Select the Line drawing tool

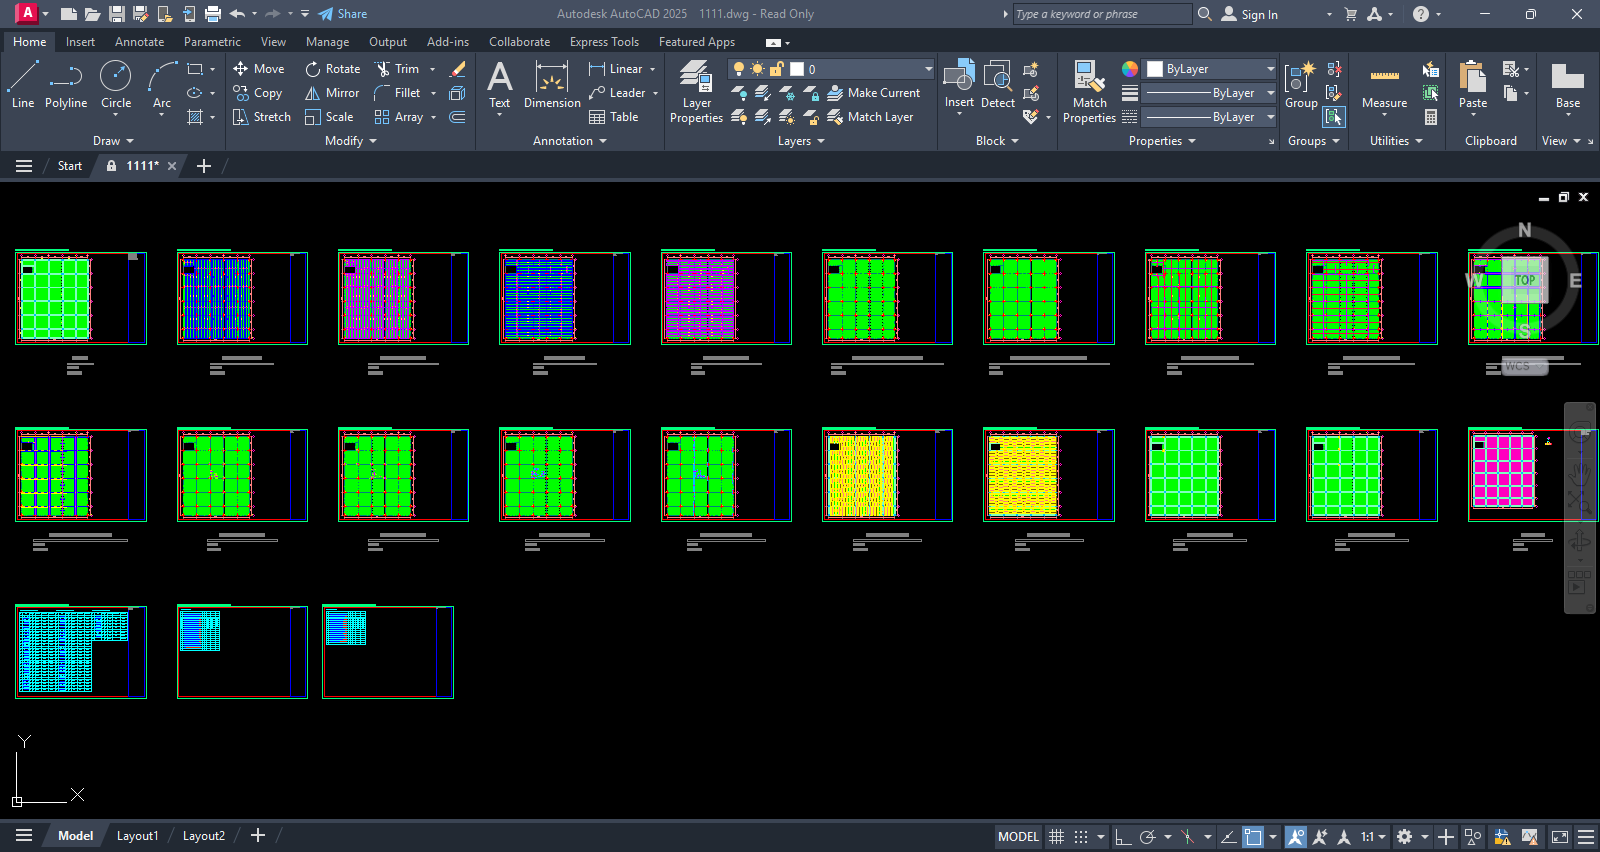pyautogui.click(x=23, y=84)
